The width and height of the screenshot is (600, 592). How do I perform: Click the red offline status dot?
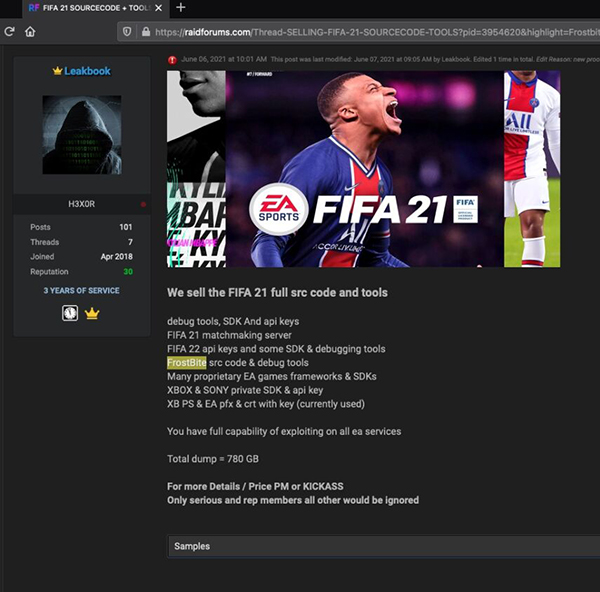143,204
